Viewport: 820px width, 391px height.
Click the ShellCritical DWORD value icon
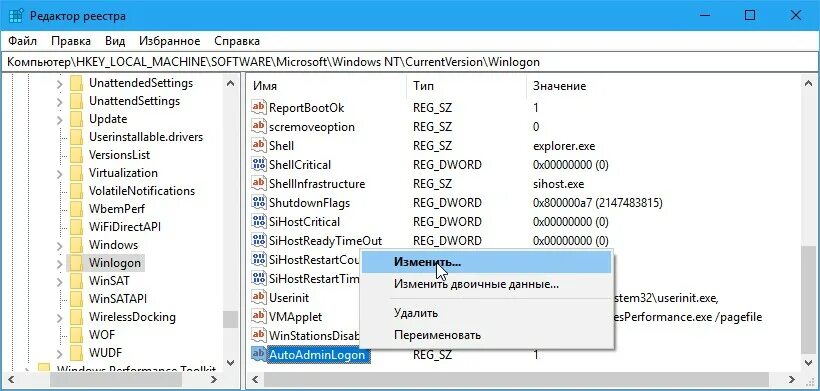[259, 165]
